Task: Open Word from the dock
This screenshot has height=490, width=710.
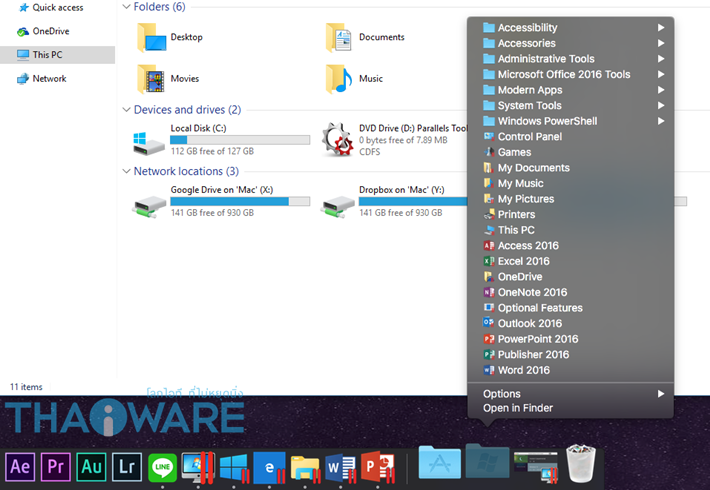Action: pyautogui.click(x=341, y=467)
